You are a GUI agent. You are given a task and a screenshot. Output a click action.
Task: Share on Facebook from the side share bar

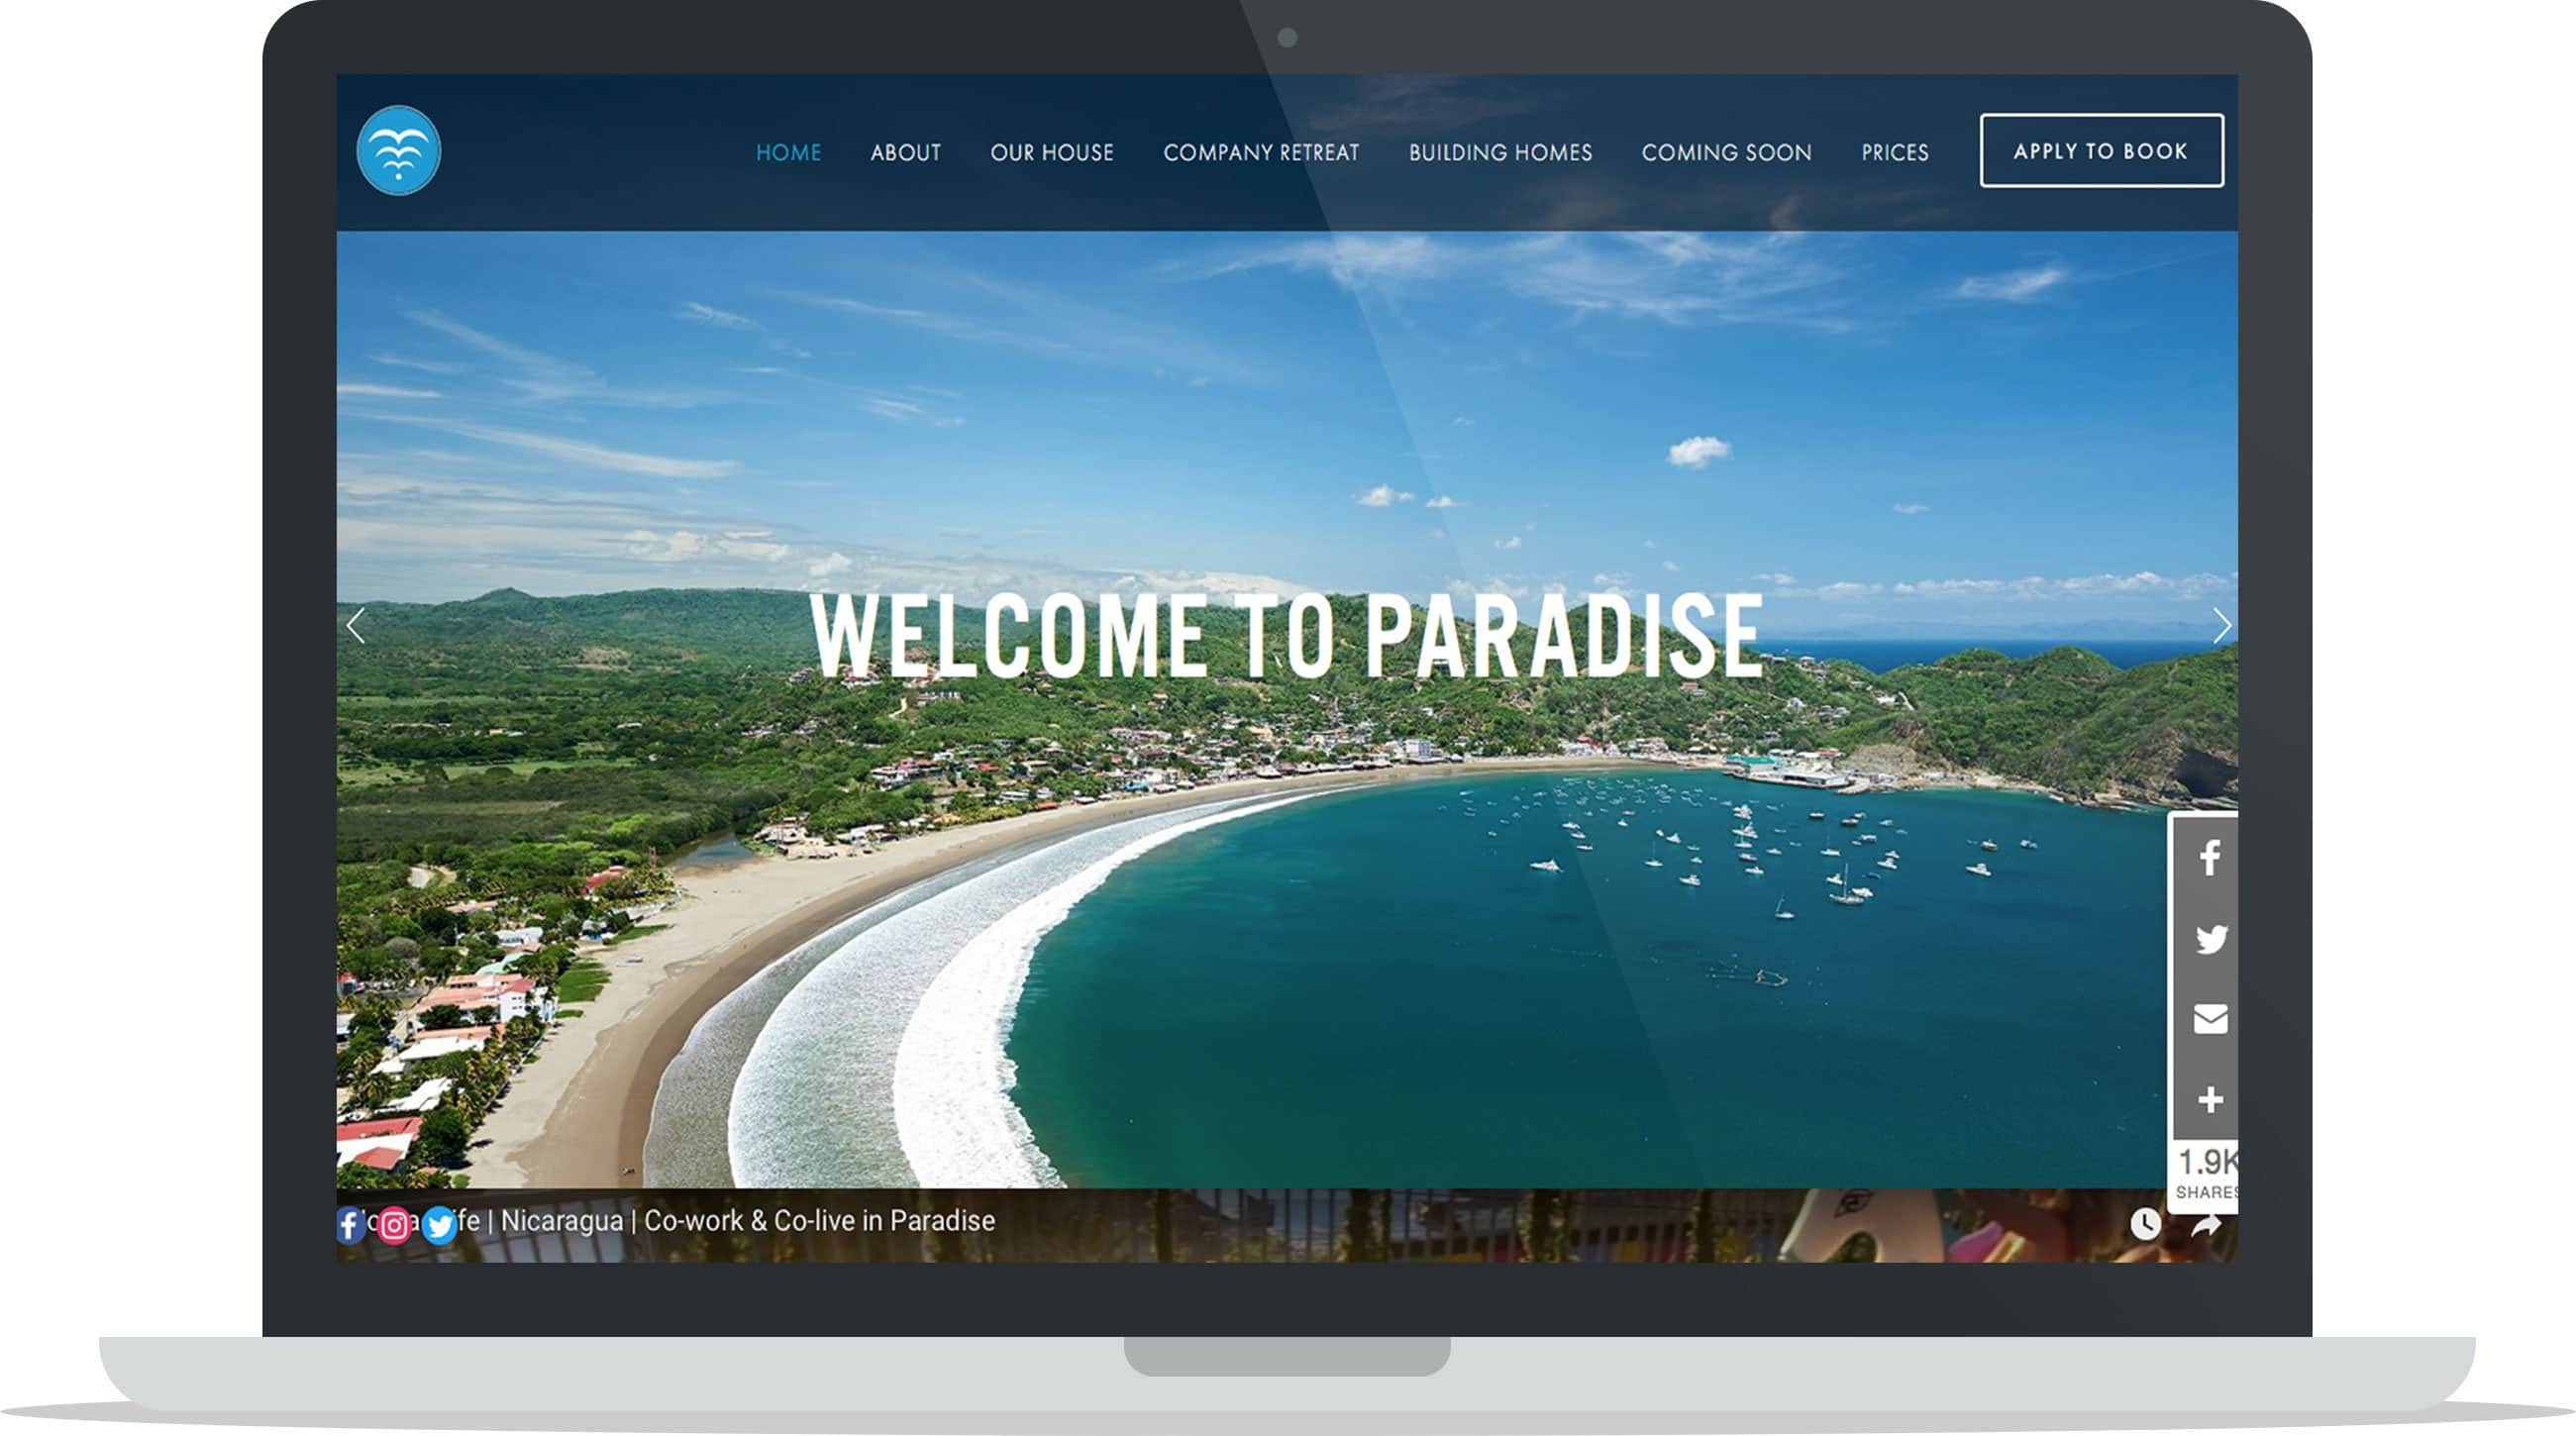tap(2209, 858)
